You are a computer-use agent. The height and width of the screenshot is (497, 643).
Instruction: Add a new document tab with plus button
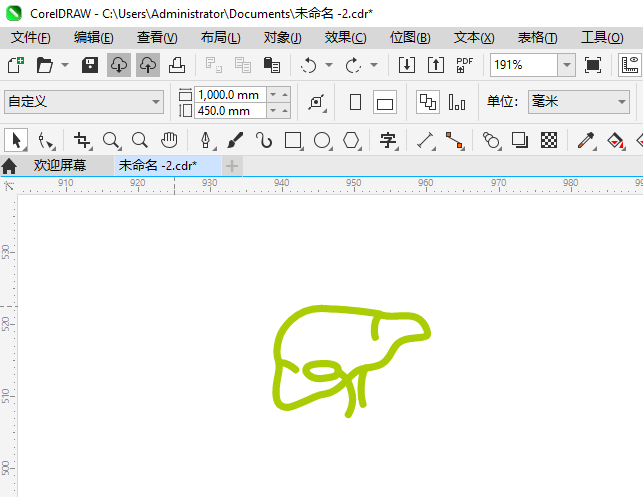tap(232, 166)
